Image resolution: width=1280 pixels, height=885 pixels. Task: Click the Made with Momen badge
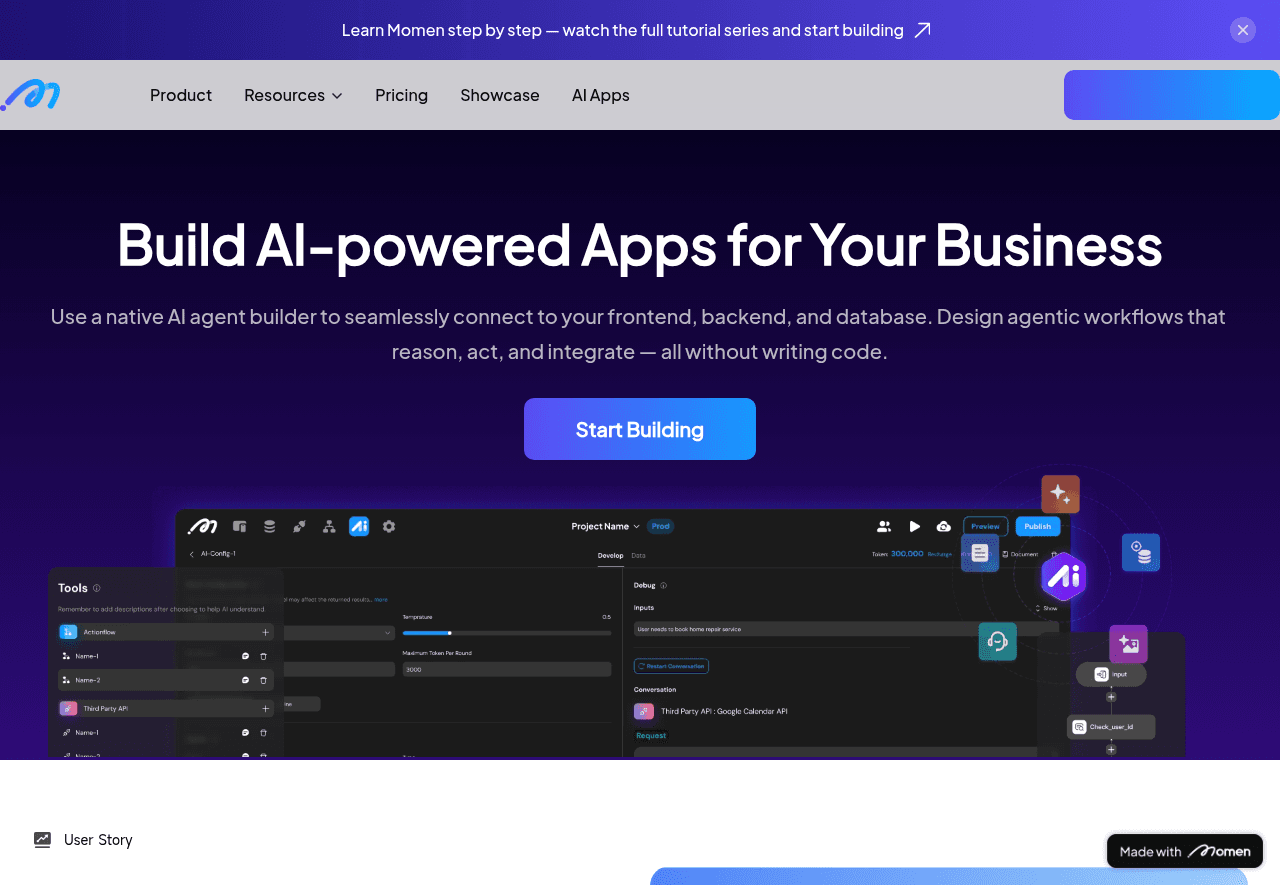pos(1184,851)
